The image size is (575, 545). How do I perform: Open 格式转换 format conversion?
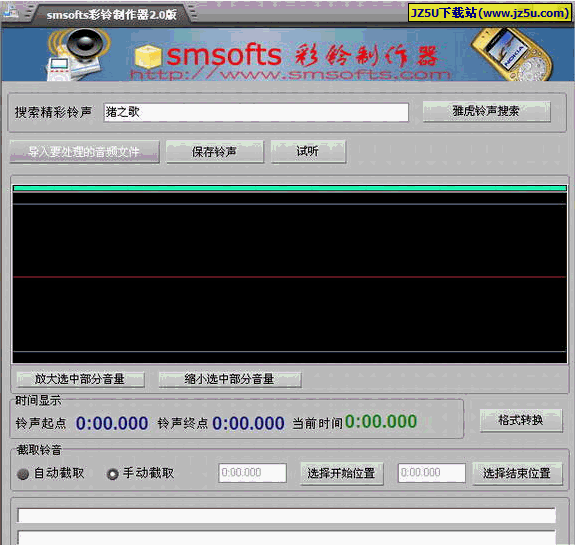pos(521,420)
